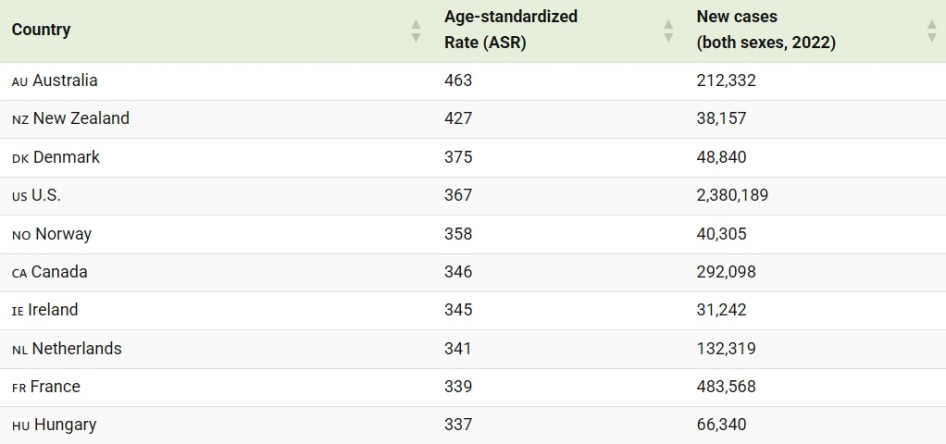Screen dimensions: 946x444
Task: Click the NZ country code icon
Action: pyautogui.click(x=20, y=119)
